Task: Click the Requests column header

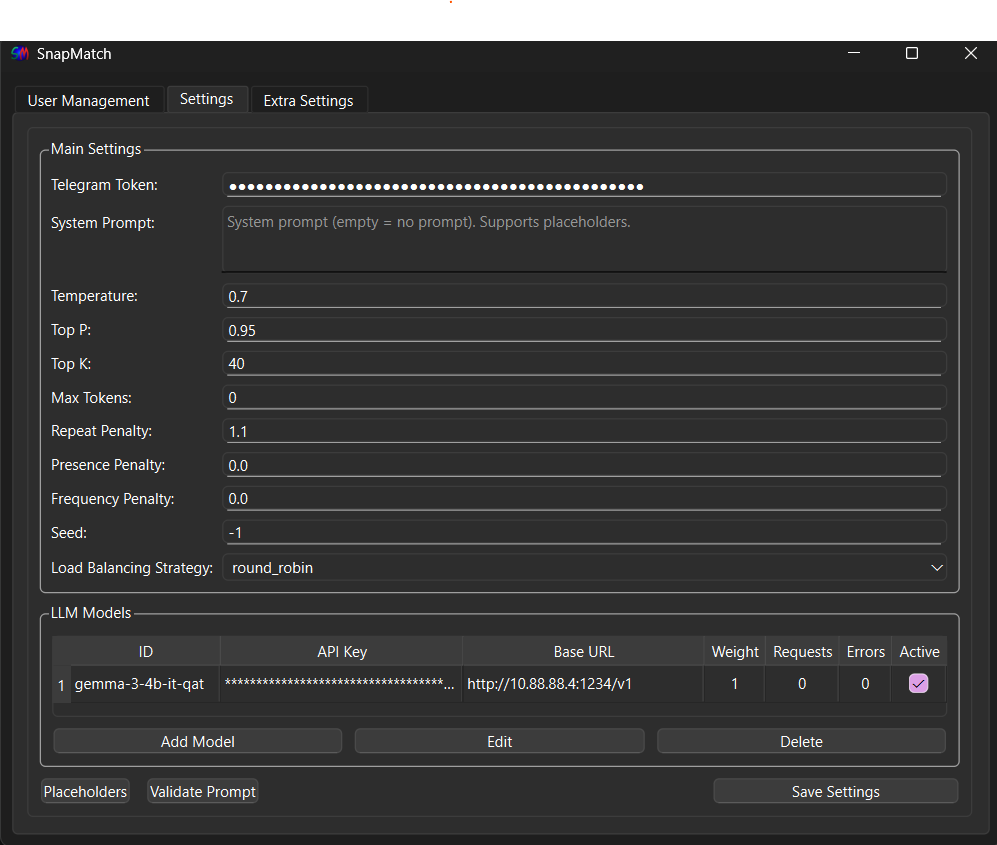Action: coord(802,652)
